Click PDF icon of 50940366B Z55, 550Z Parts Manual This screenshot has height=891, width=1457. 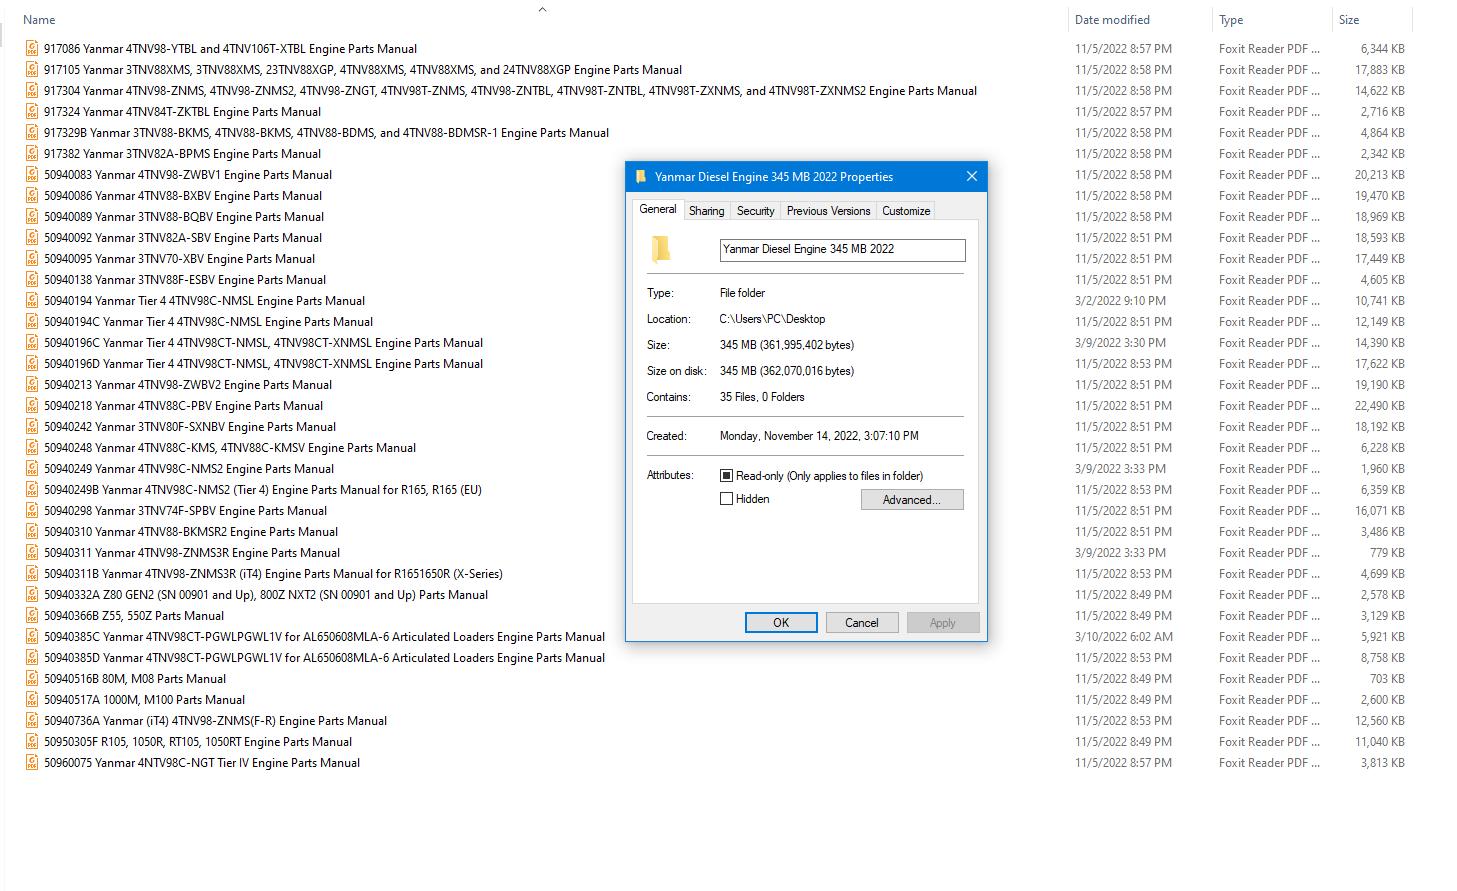coord(32,615)
